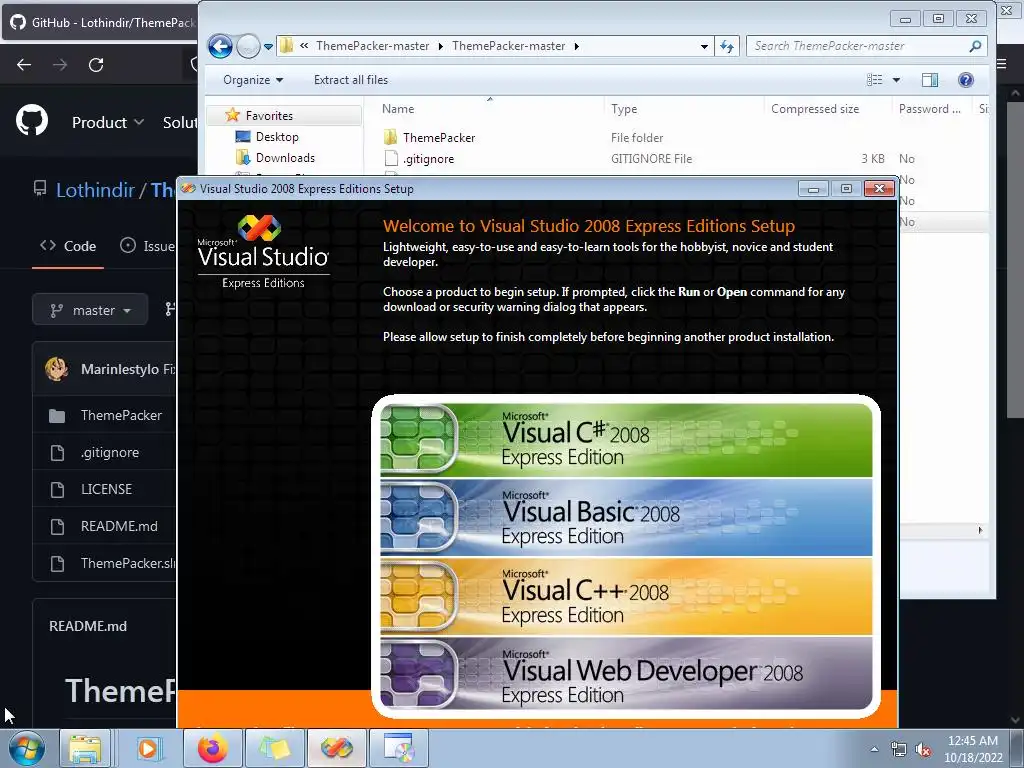1024x768 pixels.
Task: Open LICENSE file on GitHub
Action: (106, 489)
